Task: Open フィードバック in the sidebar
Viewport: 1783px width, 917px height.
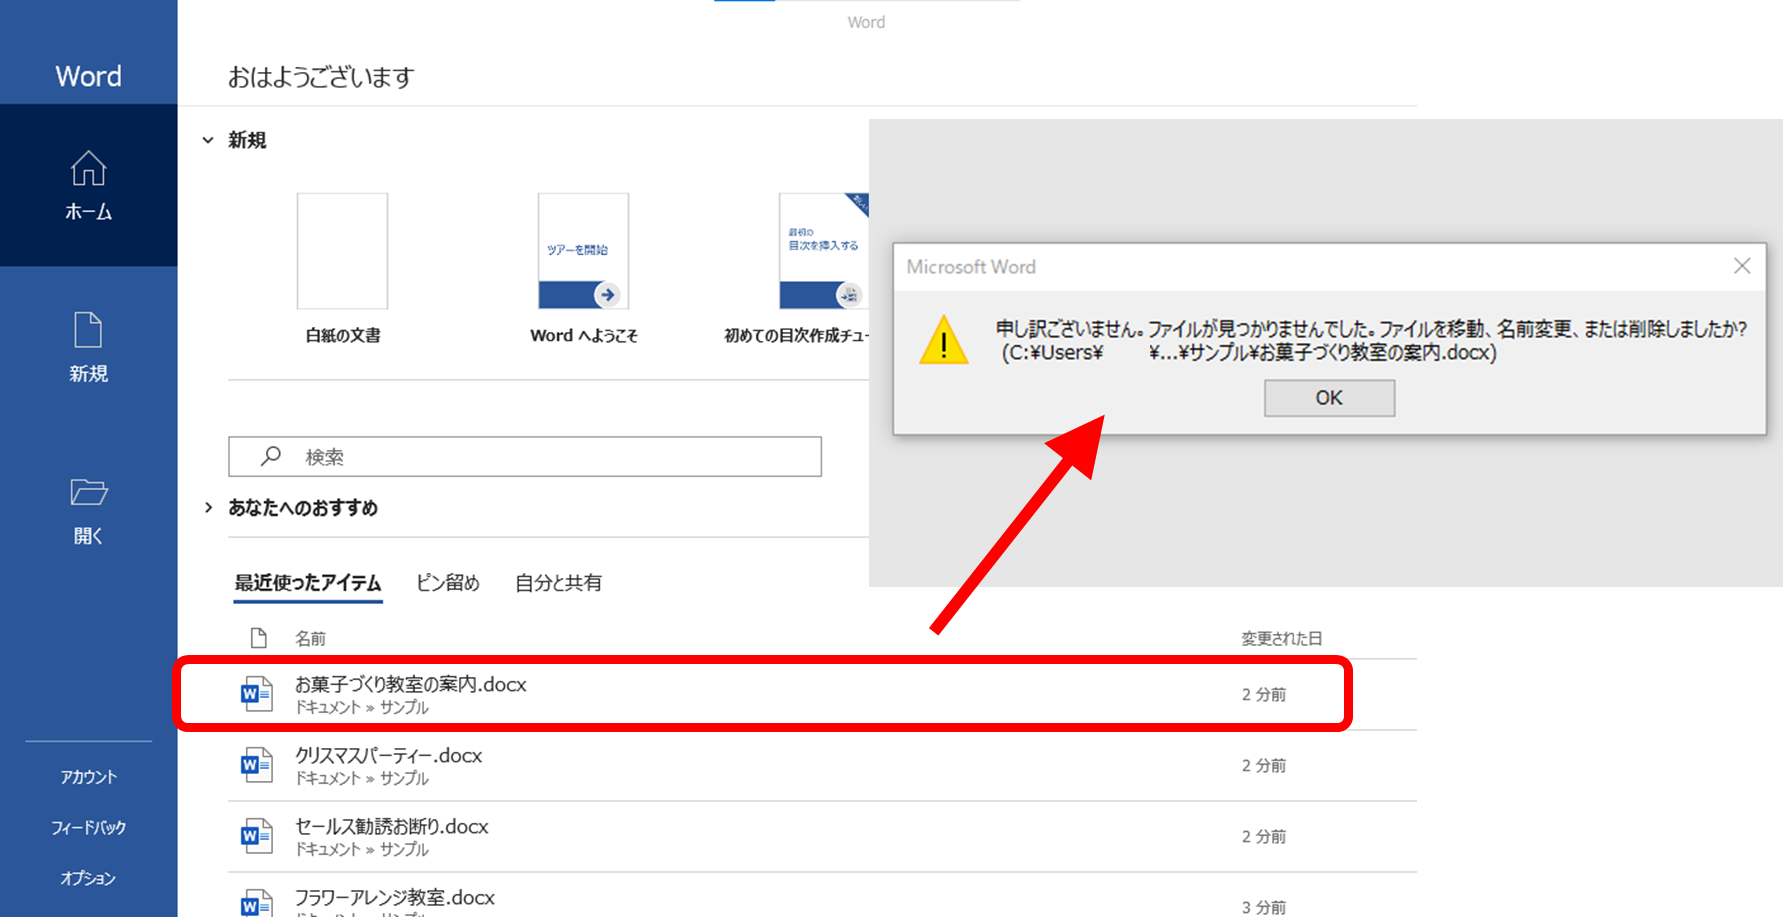Action: pyautogui.click(x=88, y=828)
